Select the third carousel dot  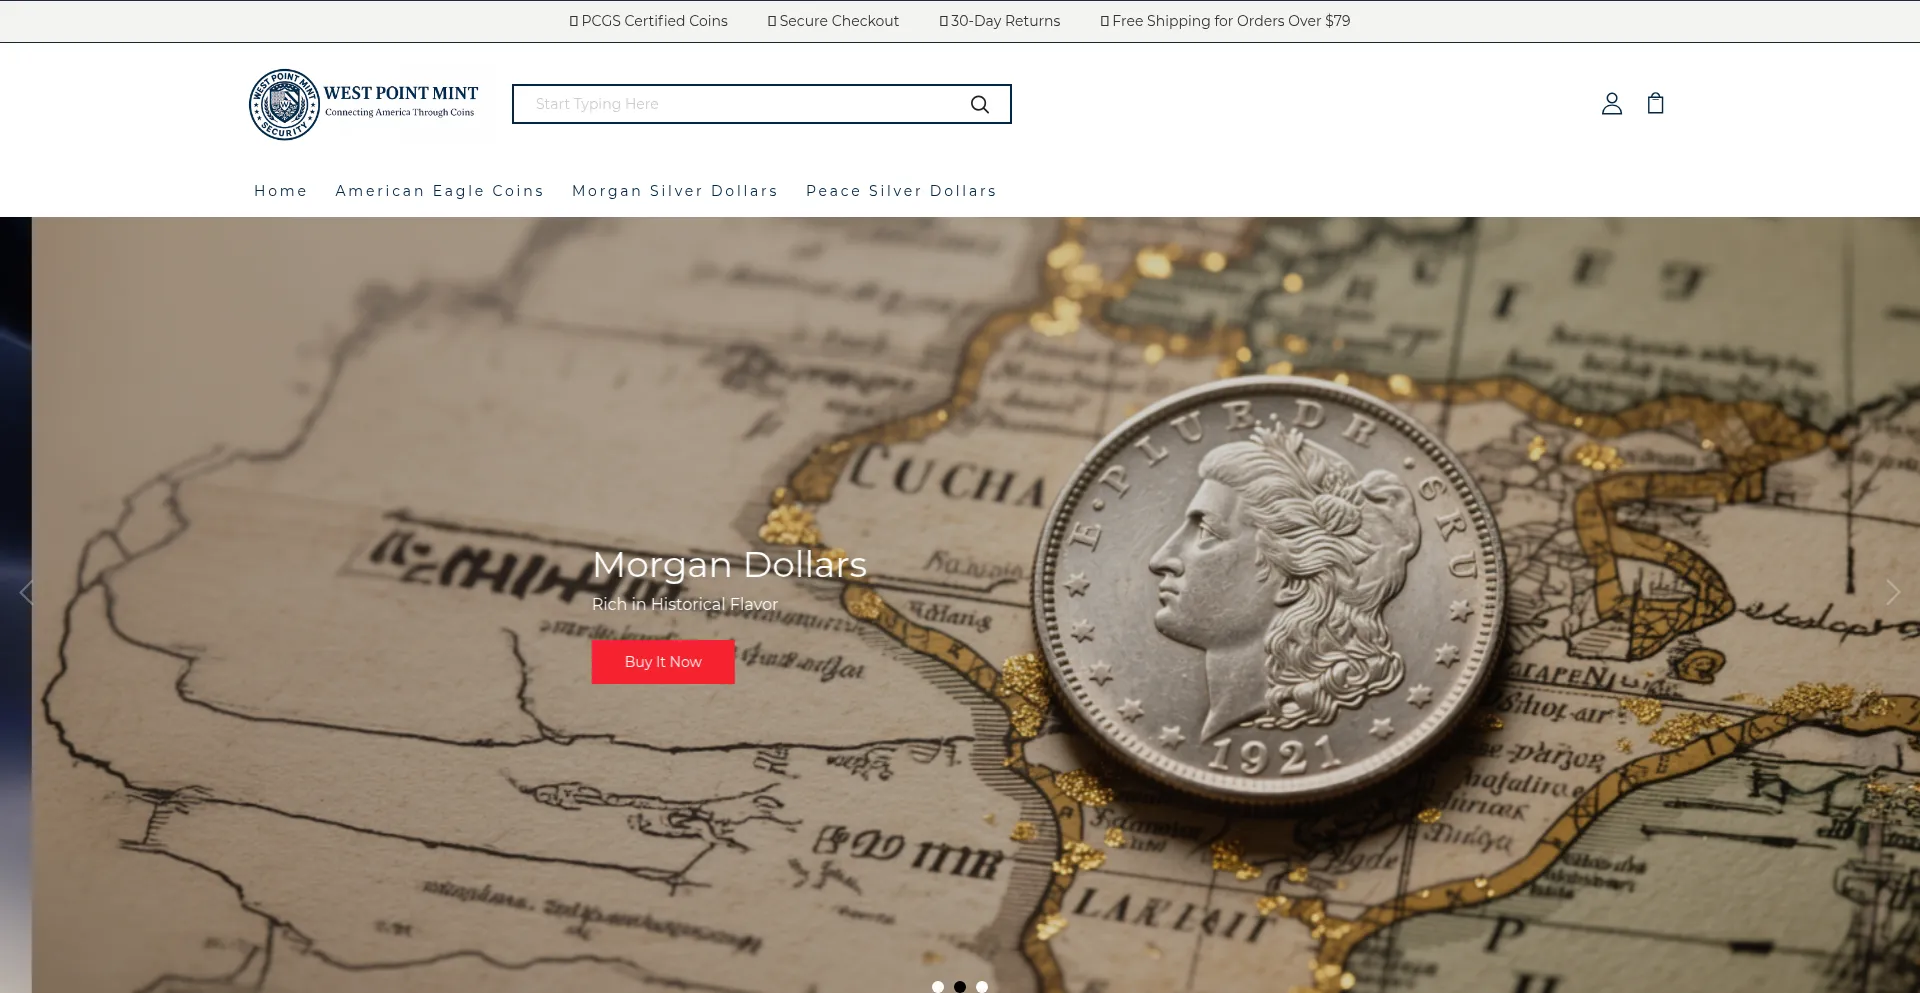[x=982, y=986]
